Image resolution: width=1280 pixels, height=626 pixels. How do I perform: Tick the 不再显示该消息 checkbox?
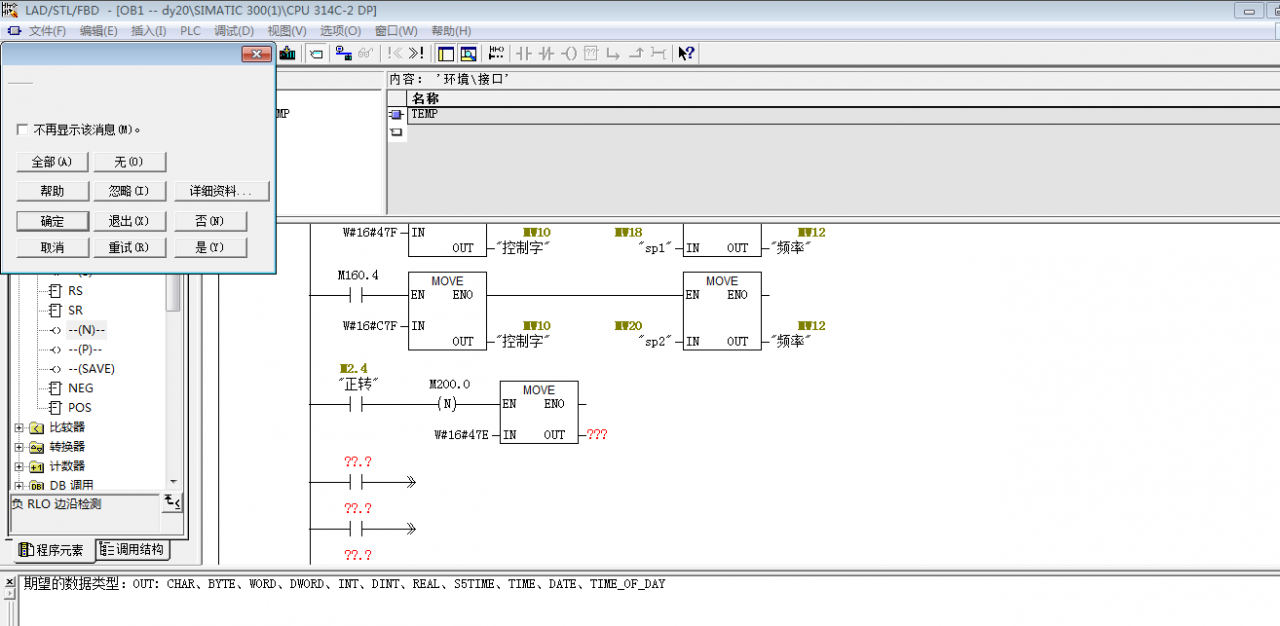point(22,130)
